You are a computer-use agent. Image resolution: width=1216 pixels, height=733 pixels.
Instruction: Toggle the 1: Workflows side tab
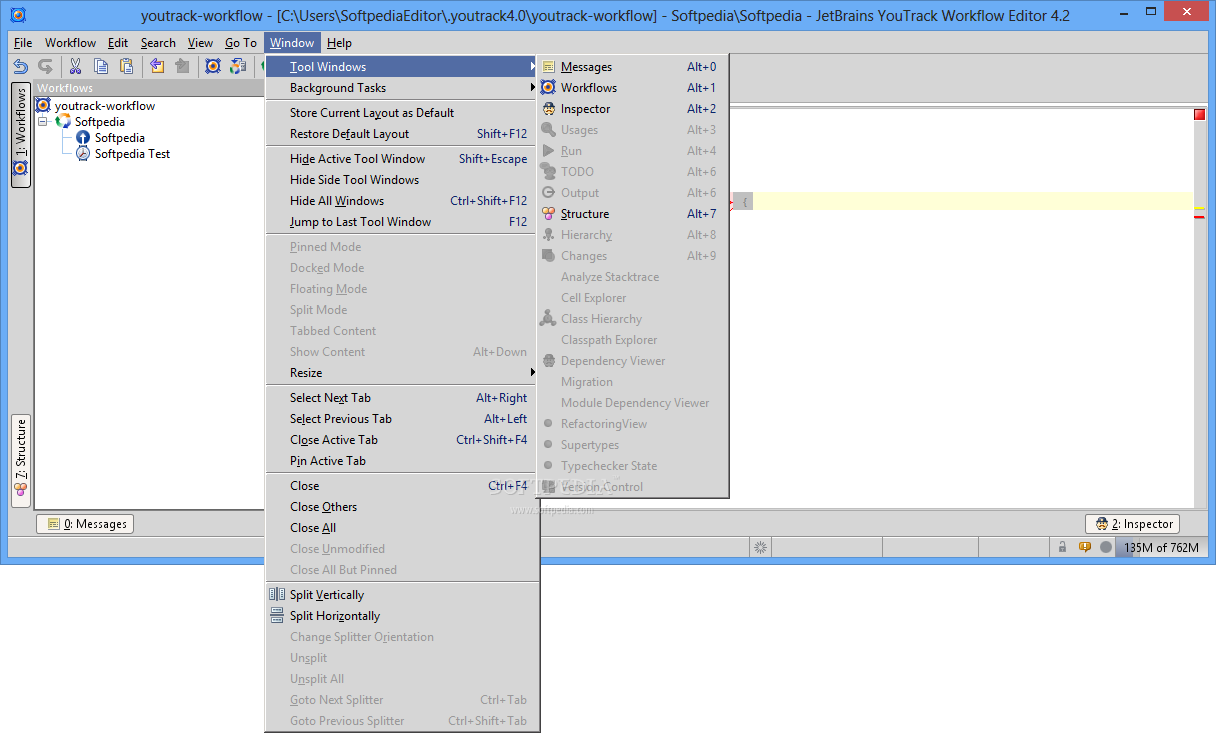tap(20, 135)
